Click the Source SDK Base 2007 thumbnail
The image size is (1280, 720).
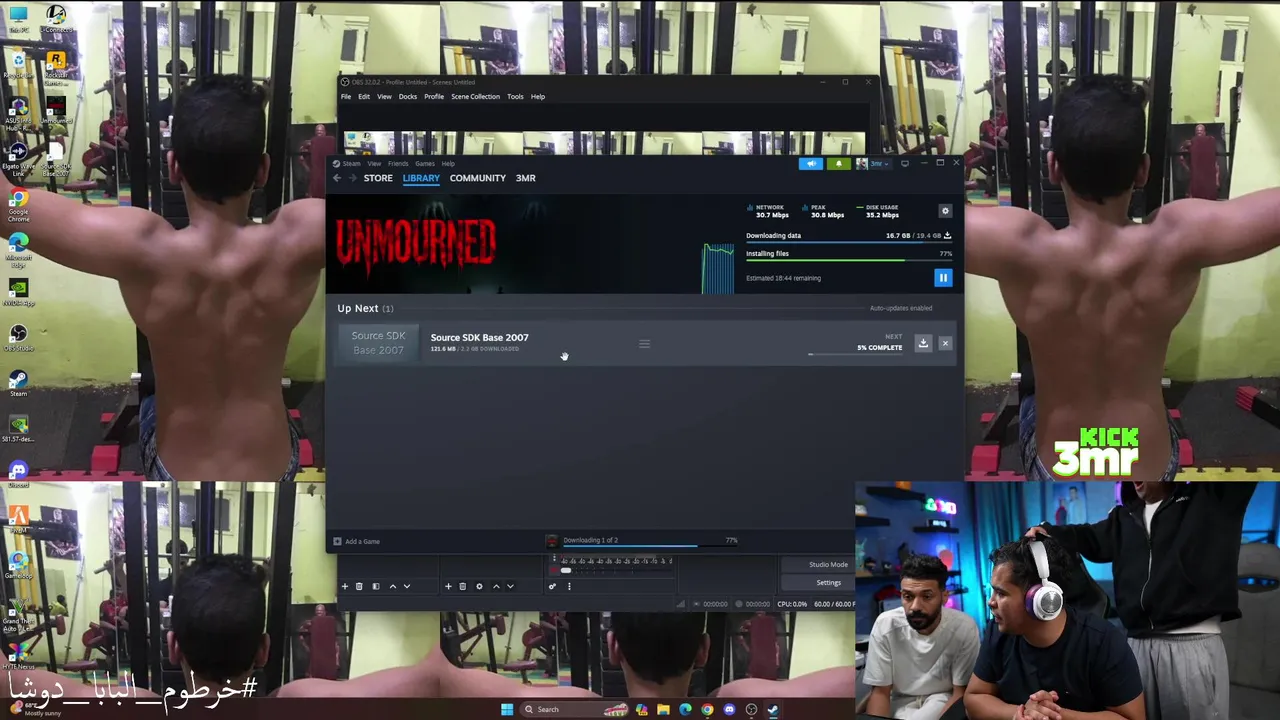[x=378, y=343]
